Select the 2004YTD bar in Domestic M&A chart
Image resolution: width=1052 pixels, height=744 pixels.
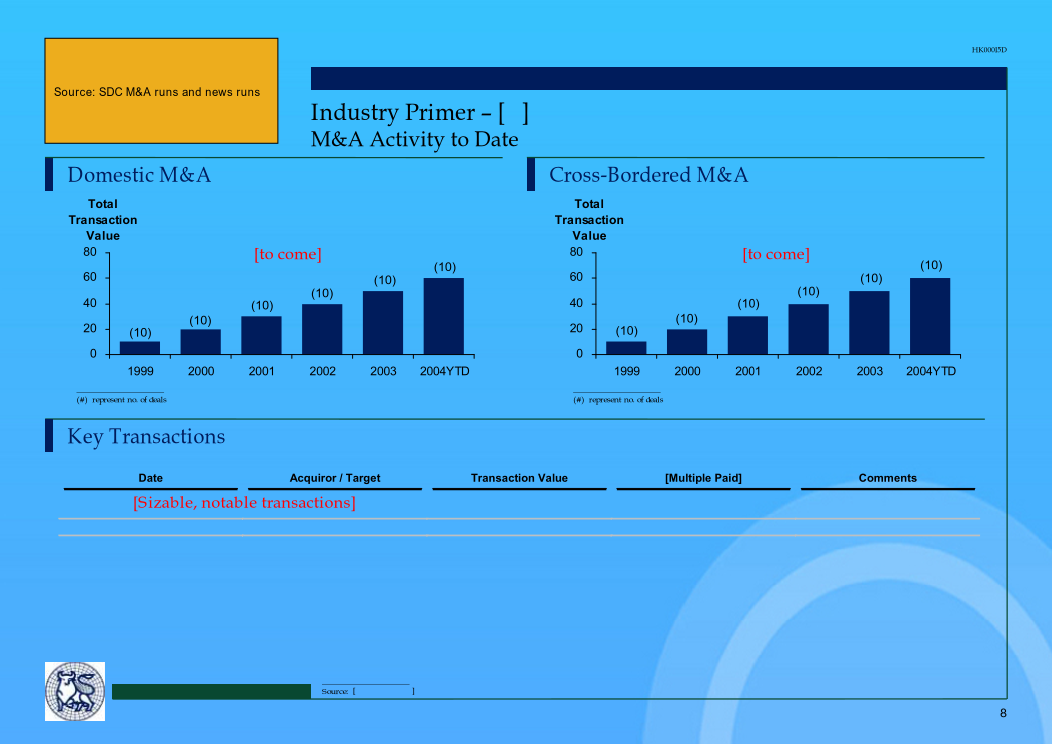[x=443, y=316]
